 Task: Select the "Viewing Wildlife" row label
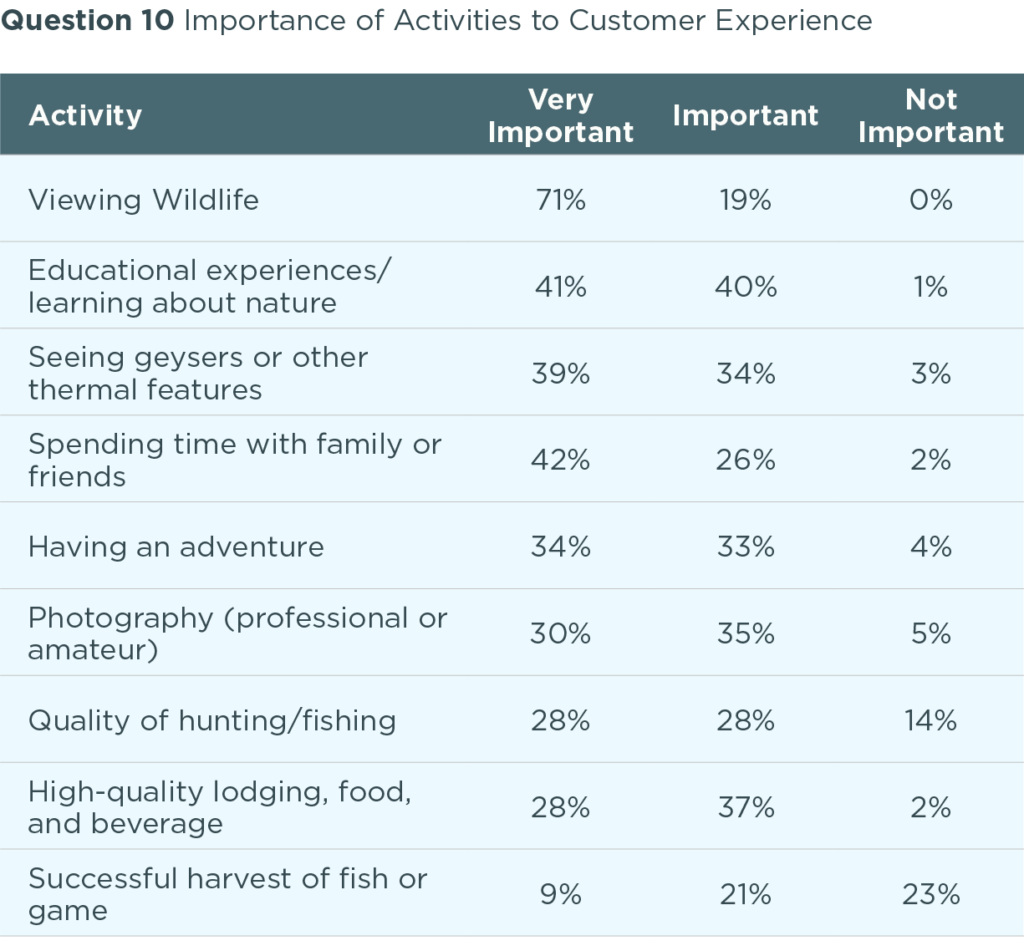143,200
